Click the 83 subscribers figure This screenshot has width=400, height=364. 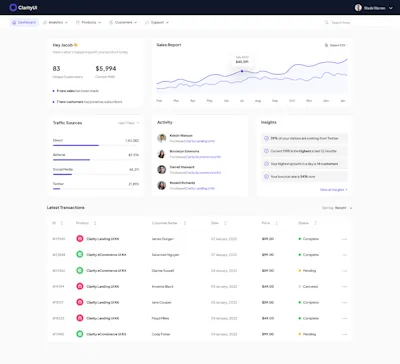coord(56,69)
